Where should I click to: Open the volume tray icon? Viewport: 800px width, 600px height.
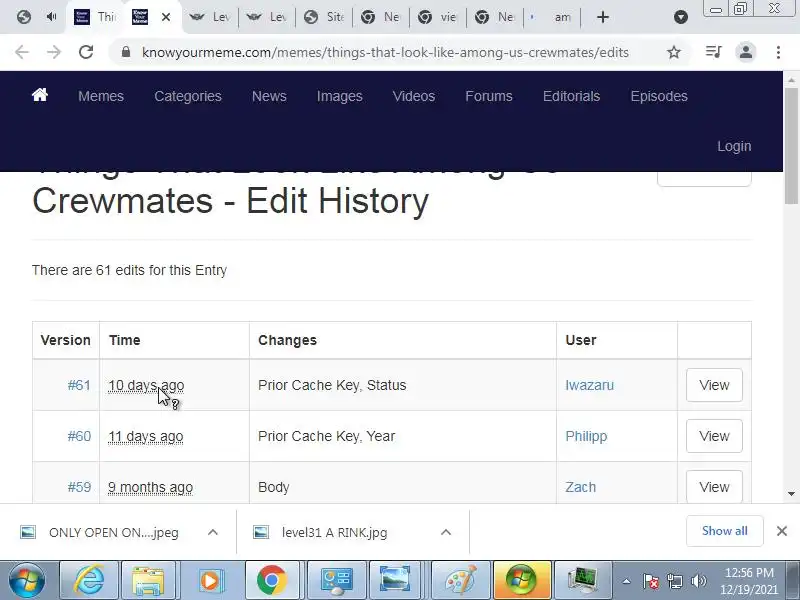click(698, 581)
